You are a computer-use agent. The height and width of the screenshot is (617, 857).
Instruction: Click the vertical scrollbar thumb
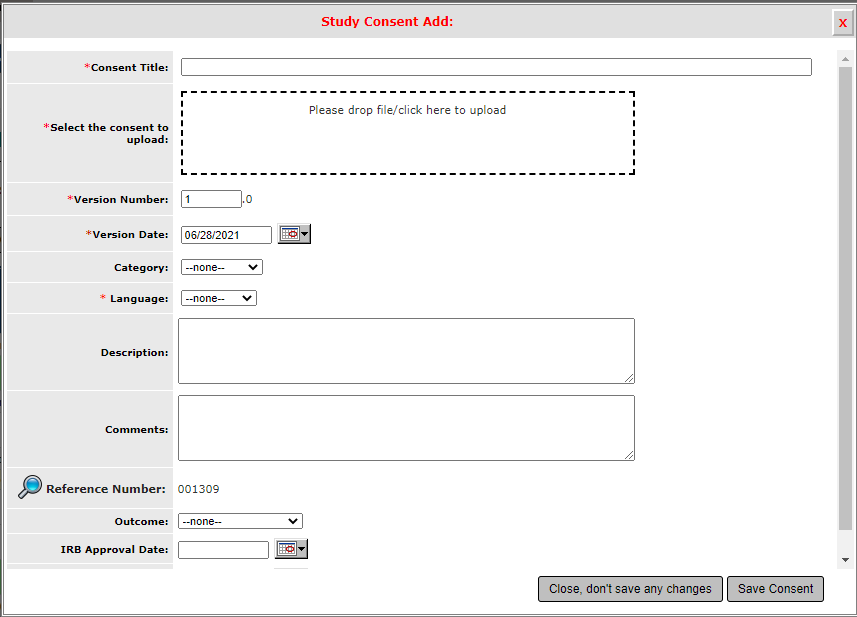[846, 298]
